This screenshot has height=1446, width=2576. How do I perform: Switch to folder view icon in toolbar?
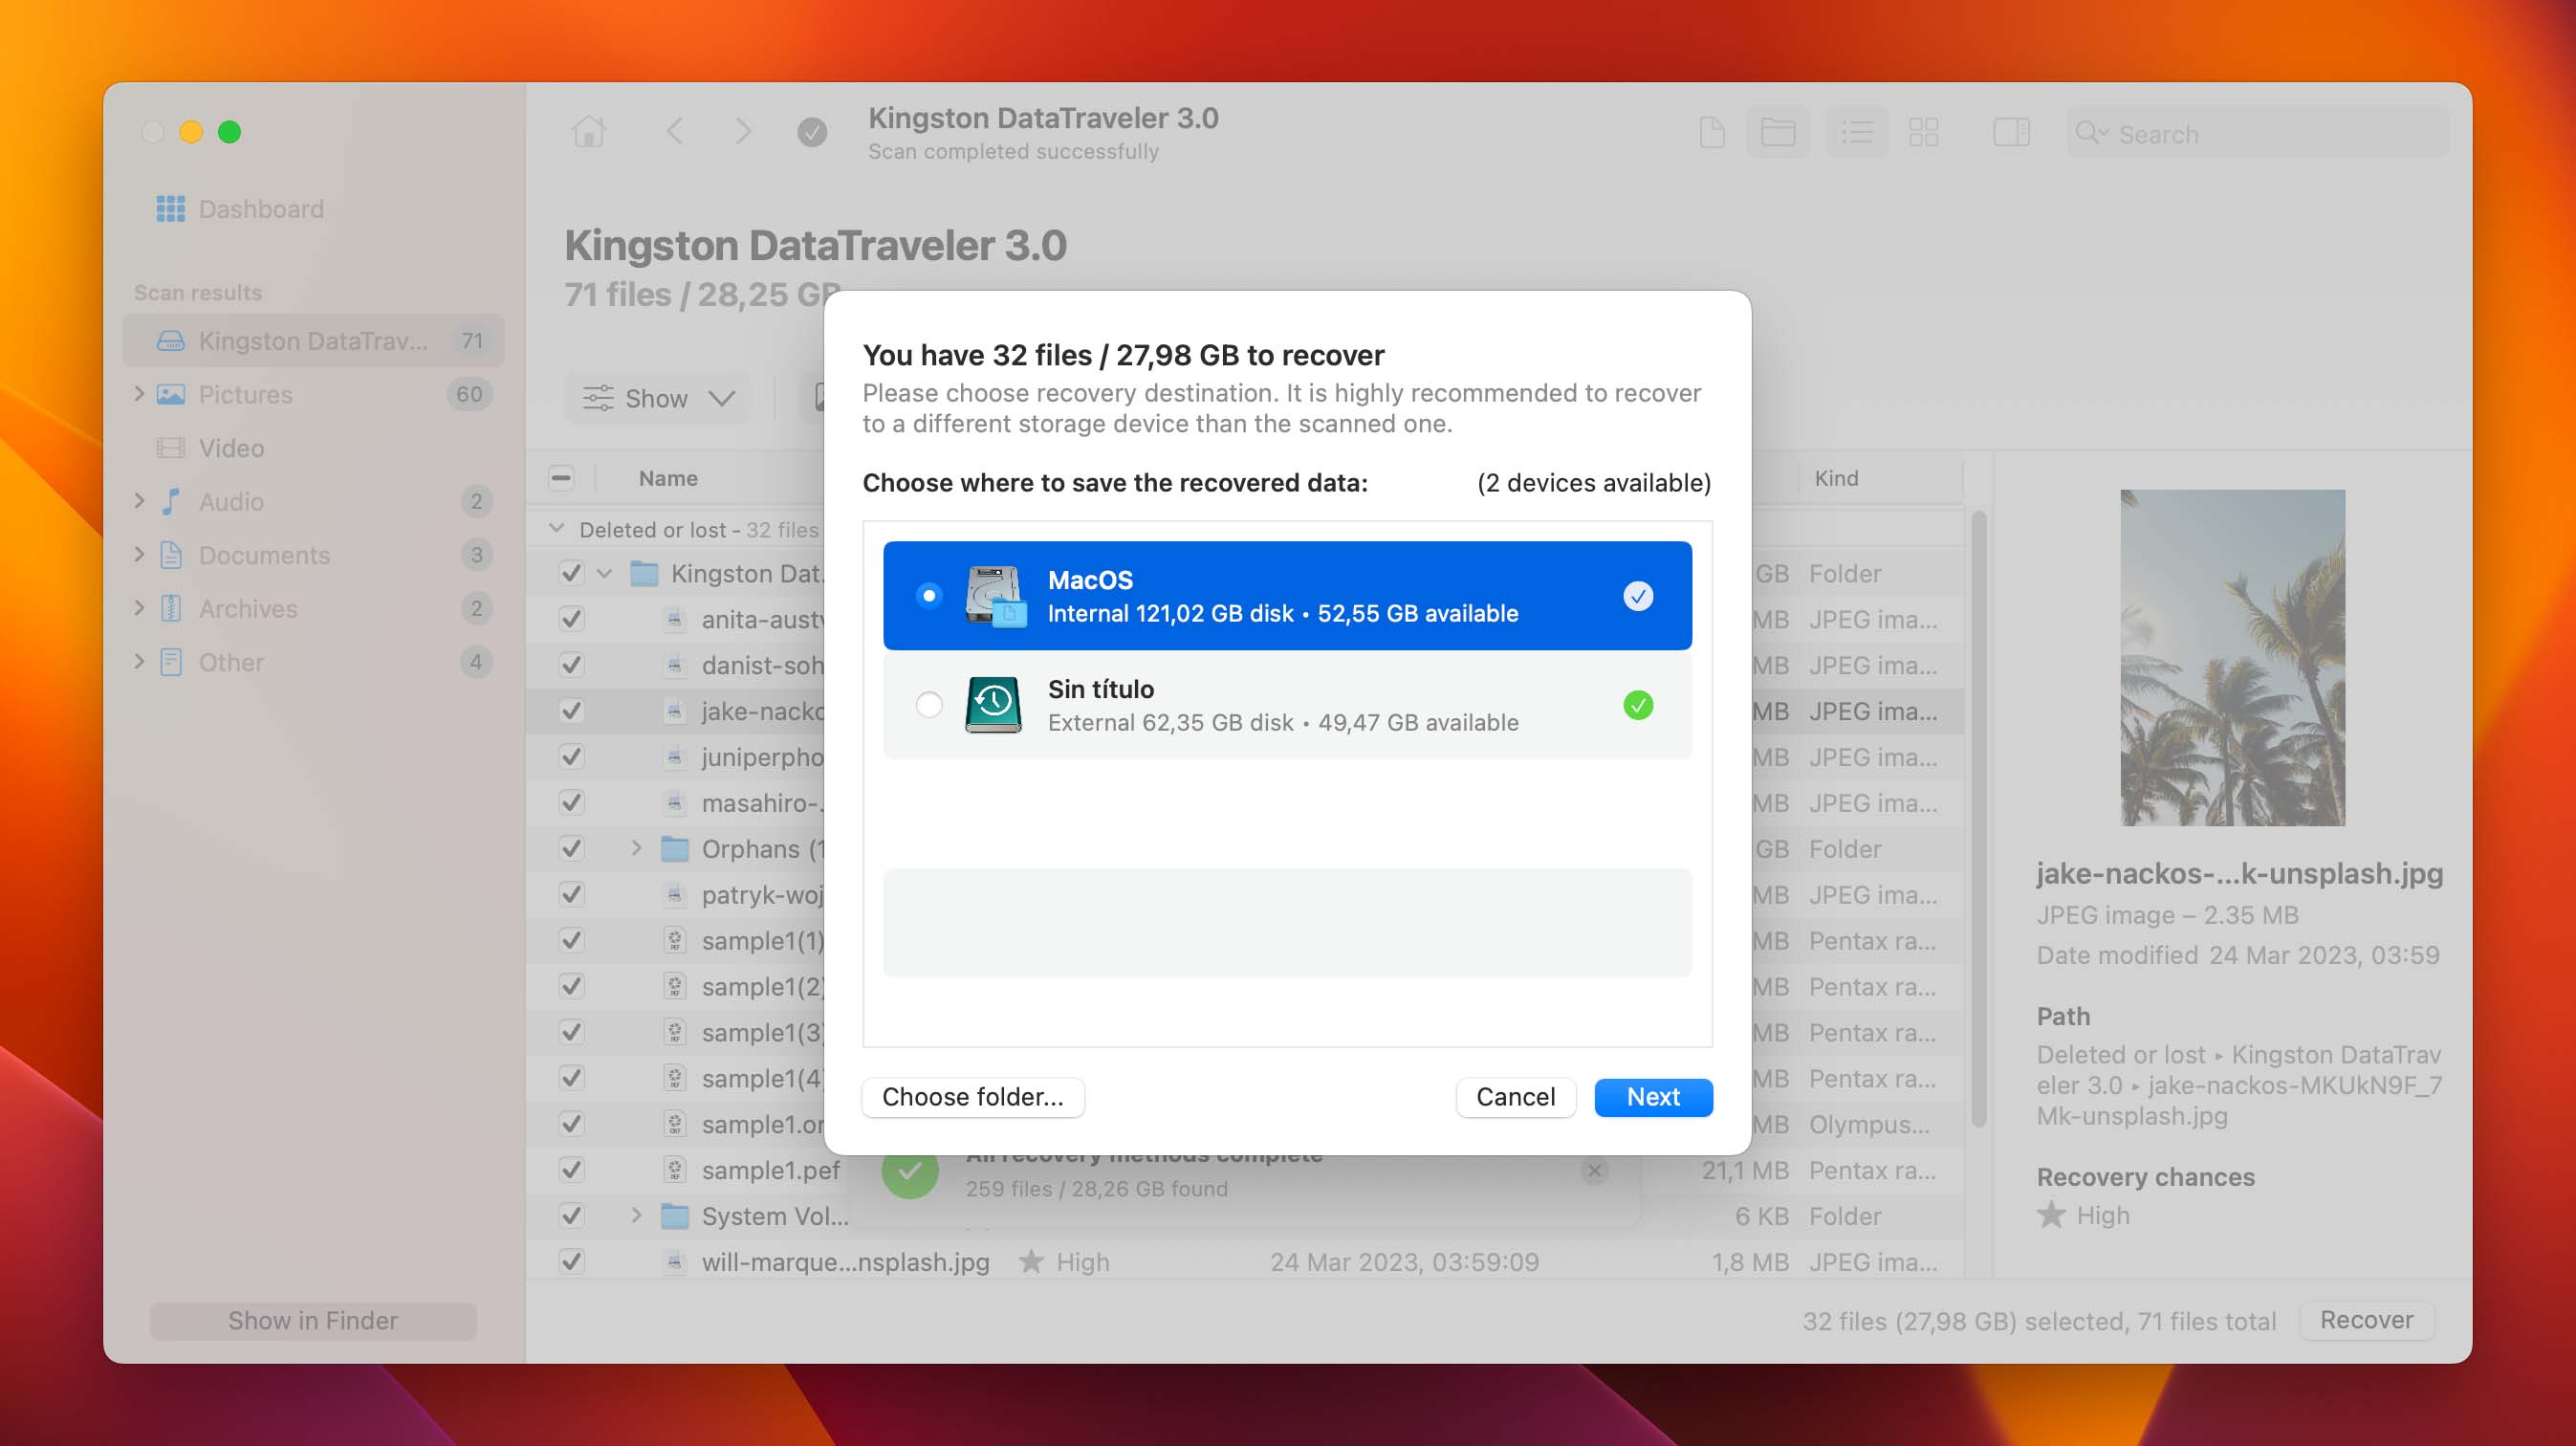(x=1778, y=132)
